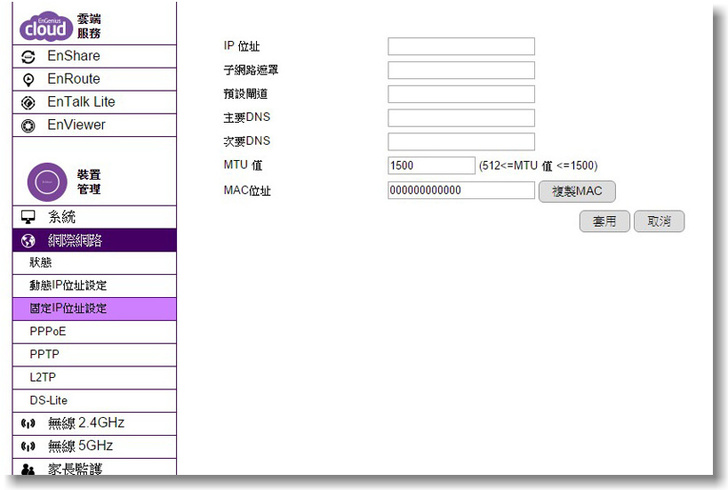Click the 主要DNS label text
Image resolution: width=728 pixels, height=490 pixels.
coord(247,118)
